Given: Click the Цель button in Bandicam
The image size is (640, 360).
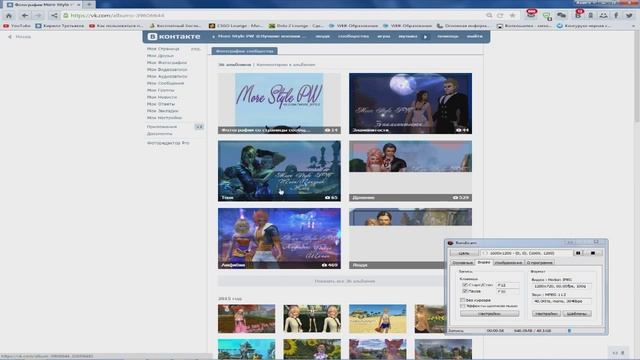Looking at the screenshot, I should coord(464,253).
